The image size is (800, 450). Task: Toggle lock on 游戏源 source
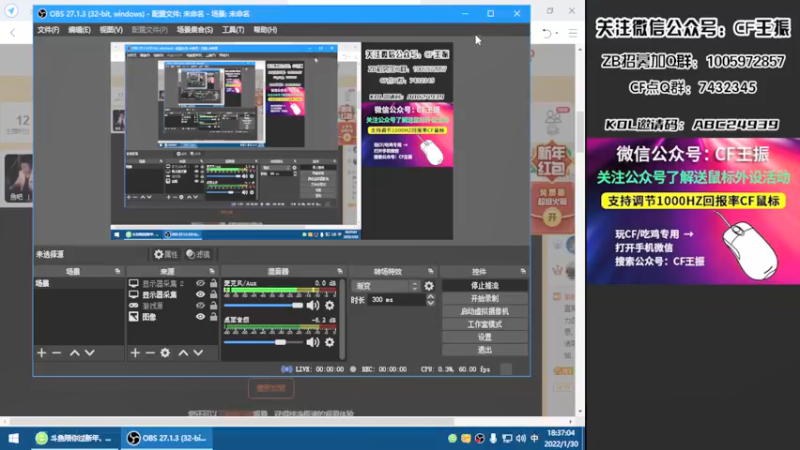(213, 306)
